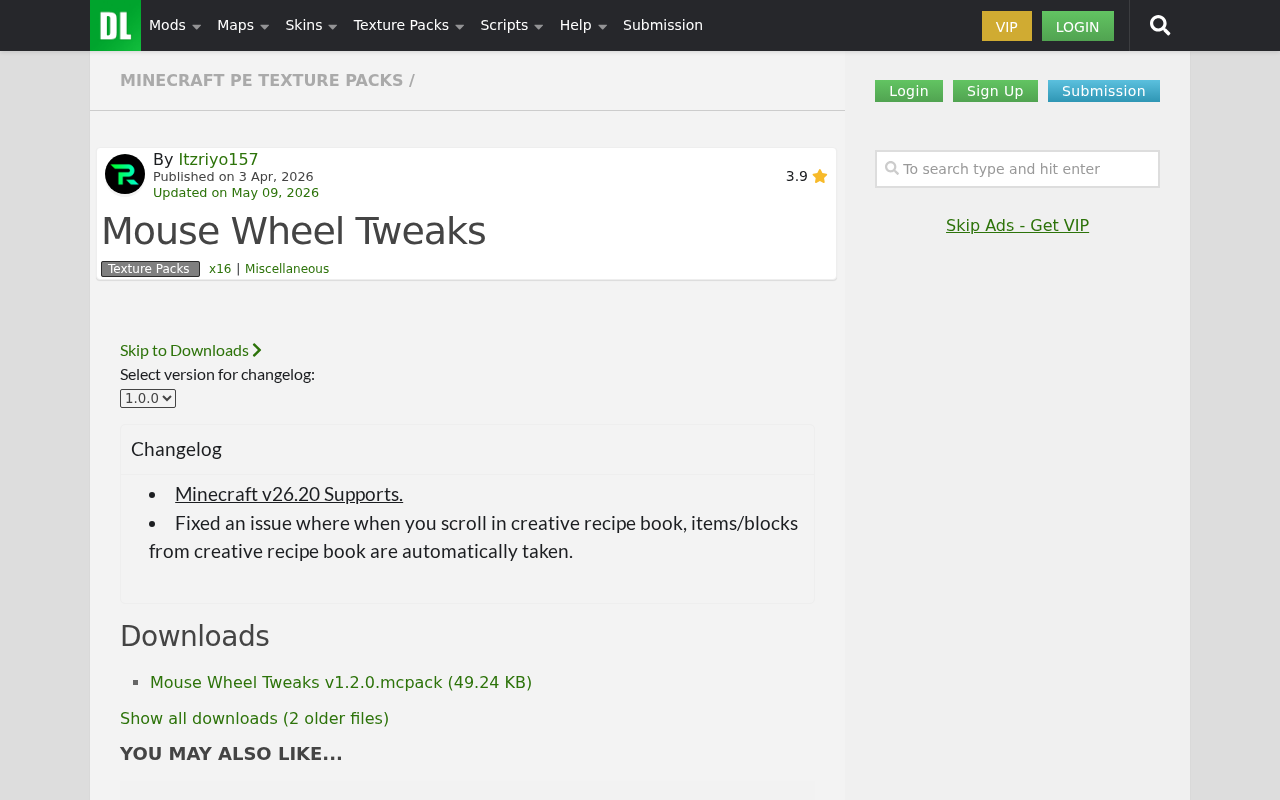This screenshot has width=1280, height=800.
Task: Click the Texture Packs category tag
Action: 150,269
